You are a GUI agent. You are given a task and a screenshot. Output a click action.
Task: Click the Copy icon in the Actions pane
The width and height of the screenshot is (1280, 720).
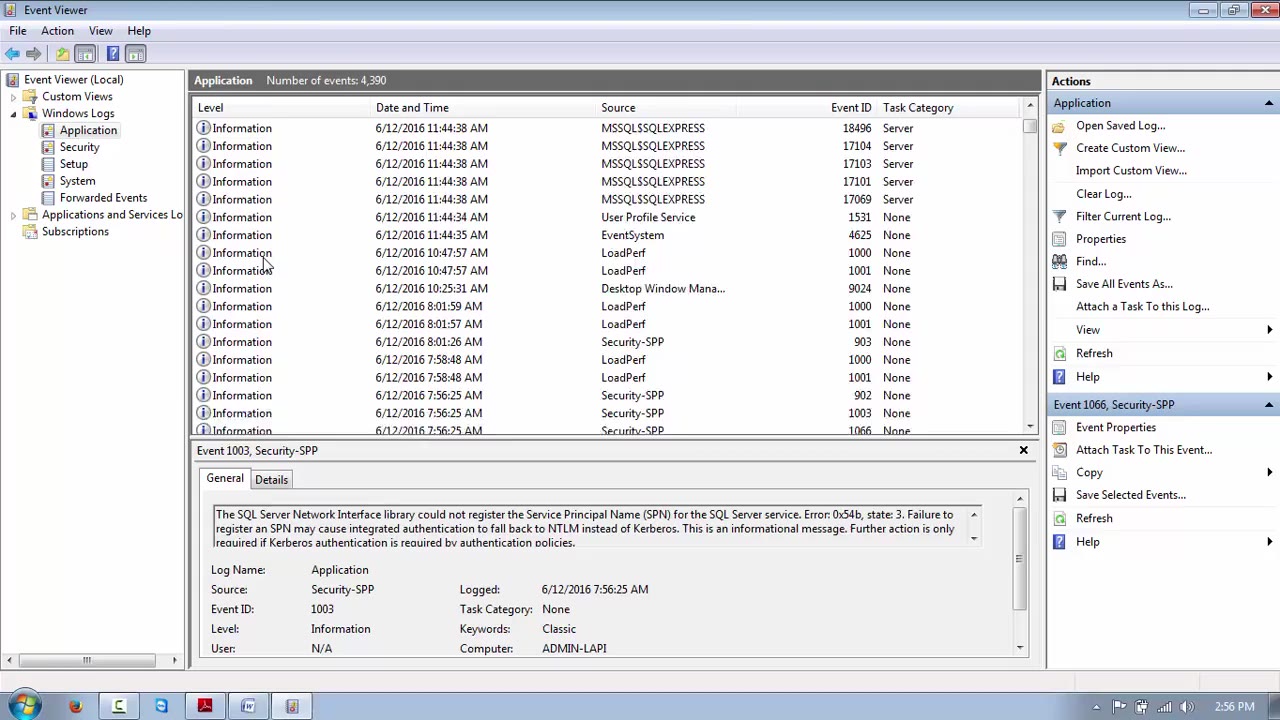pos(1059,473)
